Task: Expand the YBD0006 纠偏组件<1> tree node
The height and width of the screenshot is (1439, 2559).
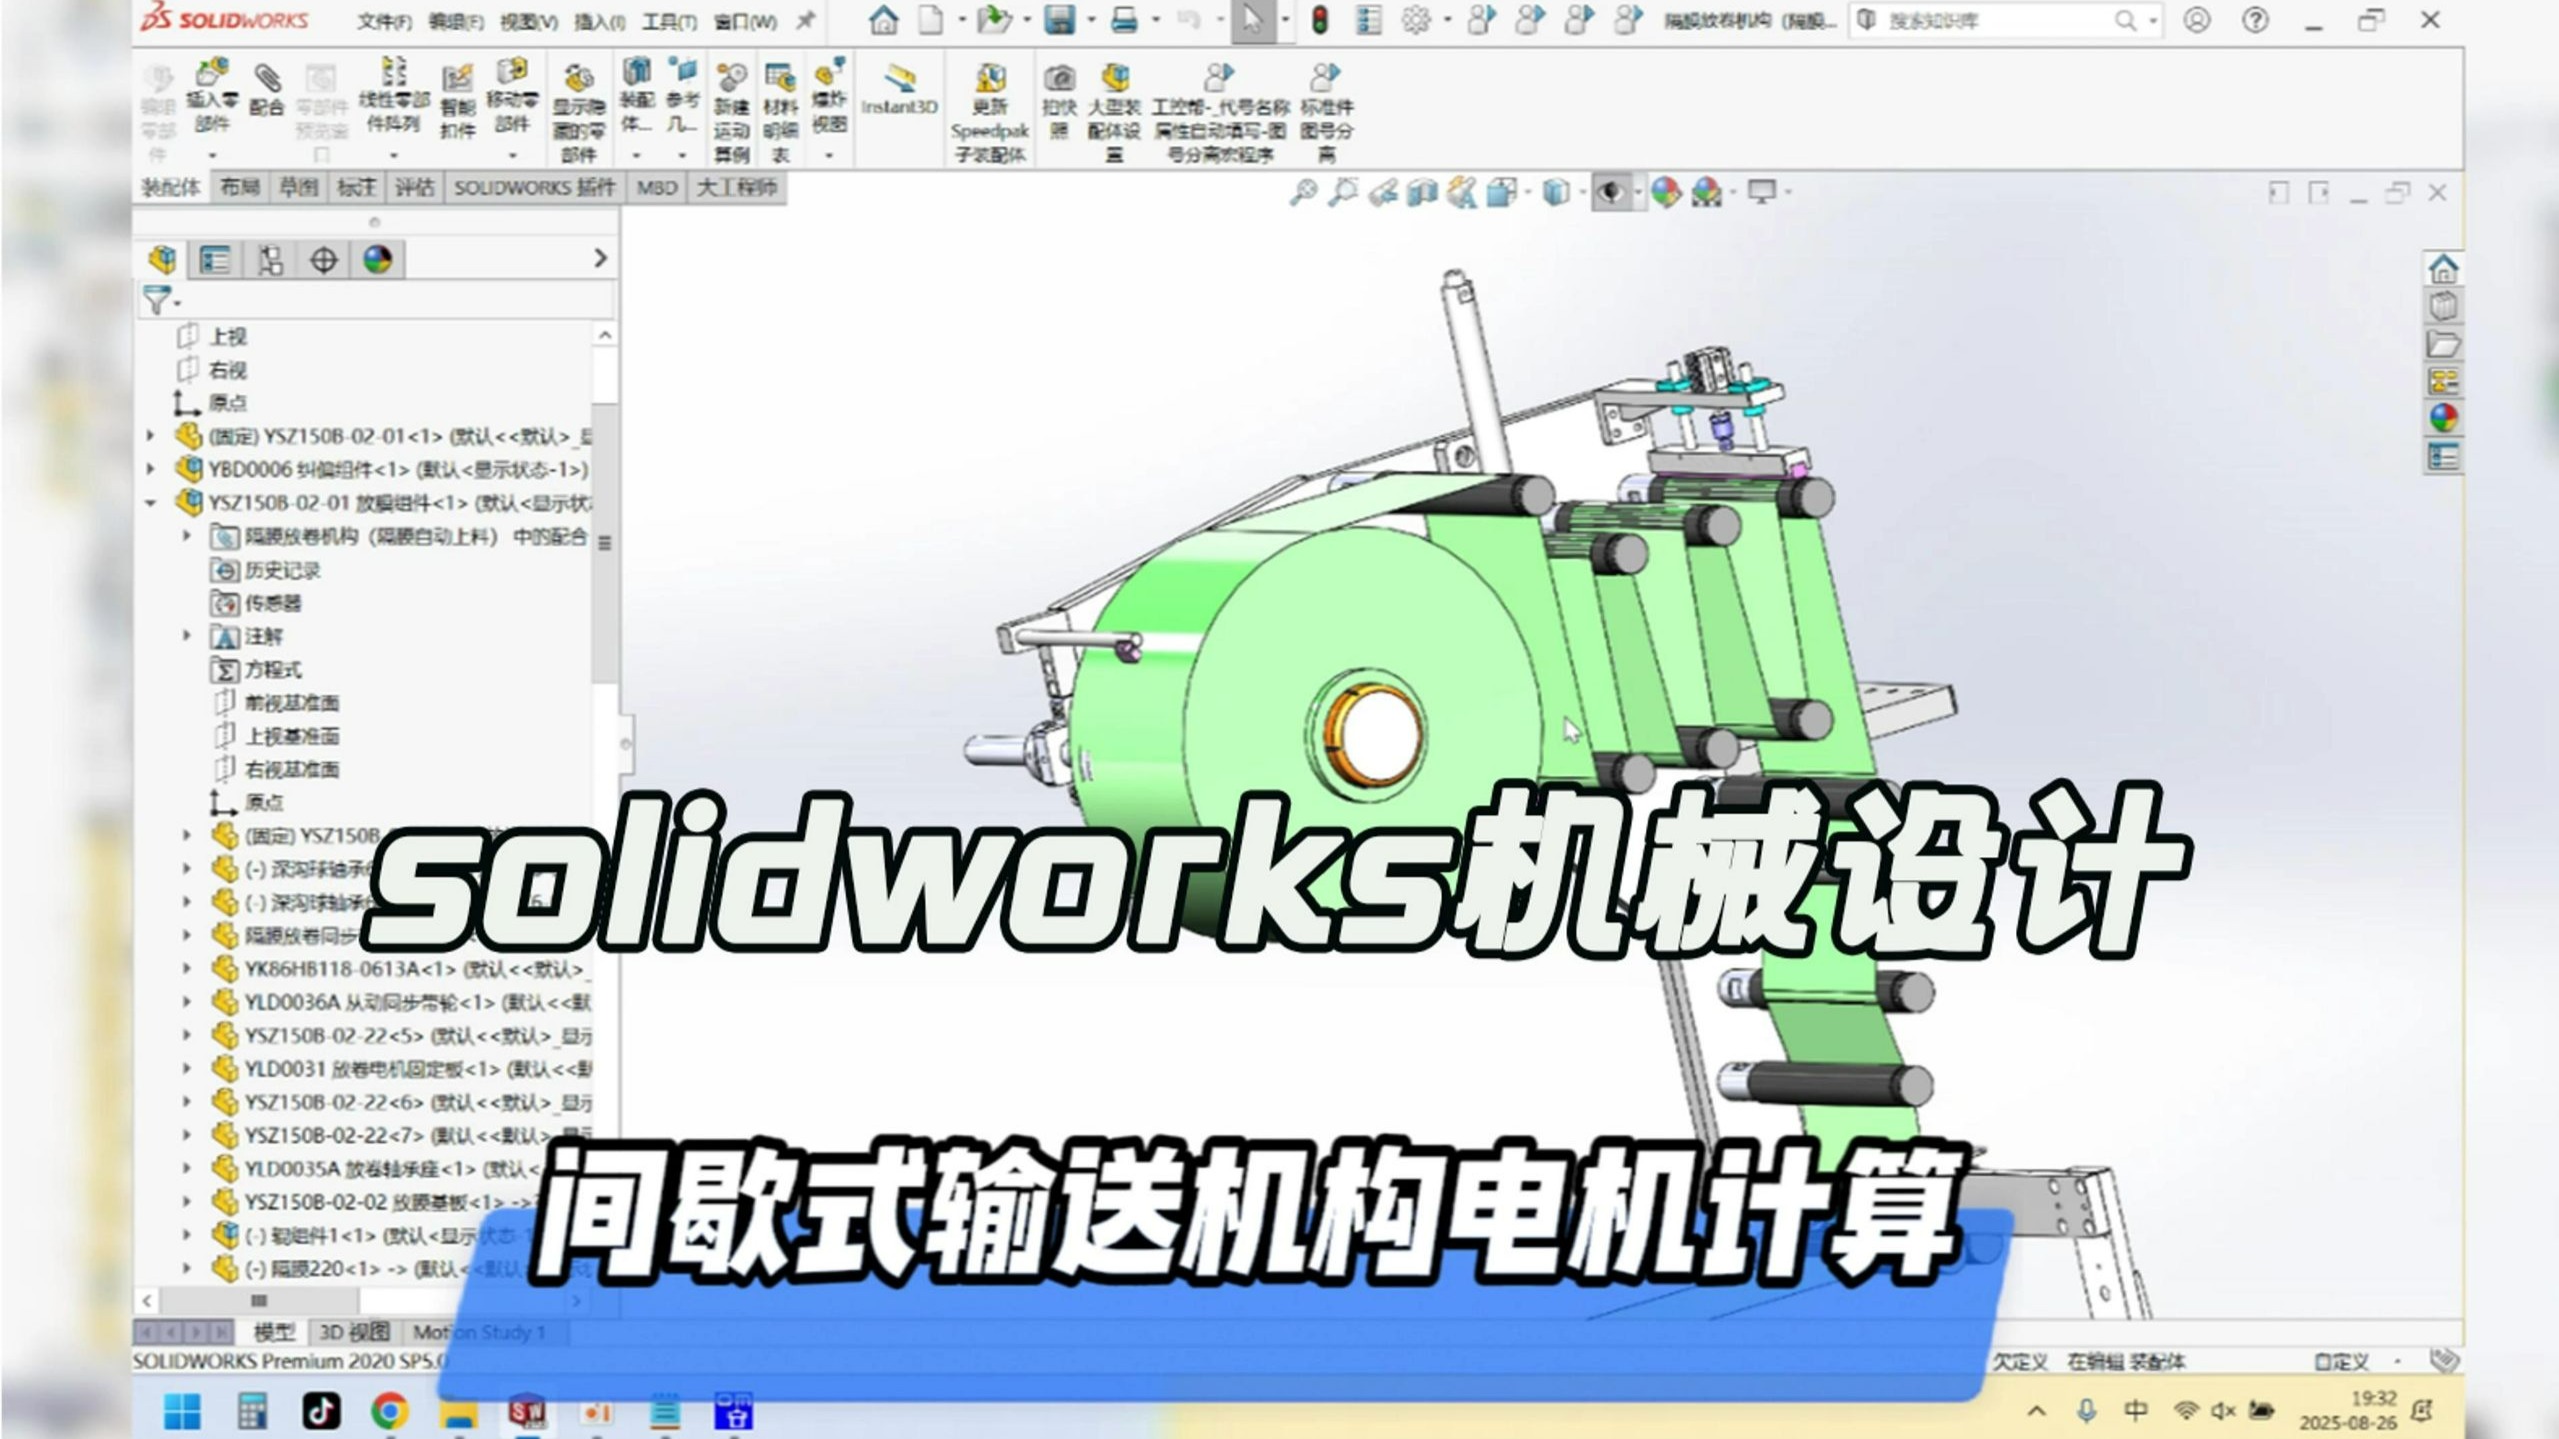Action: point(150,469)
